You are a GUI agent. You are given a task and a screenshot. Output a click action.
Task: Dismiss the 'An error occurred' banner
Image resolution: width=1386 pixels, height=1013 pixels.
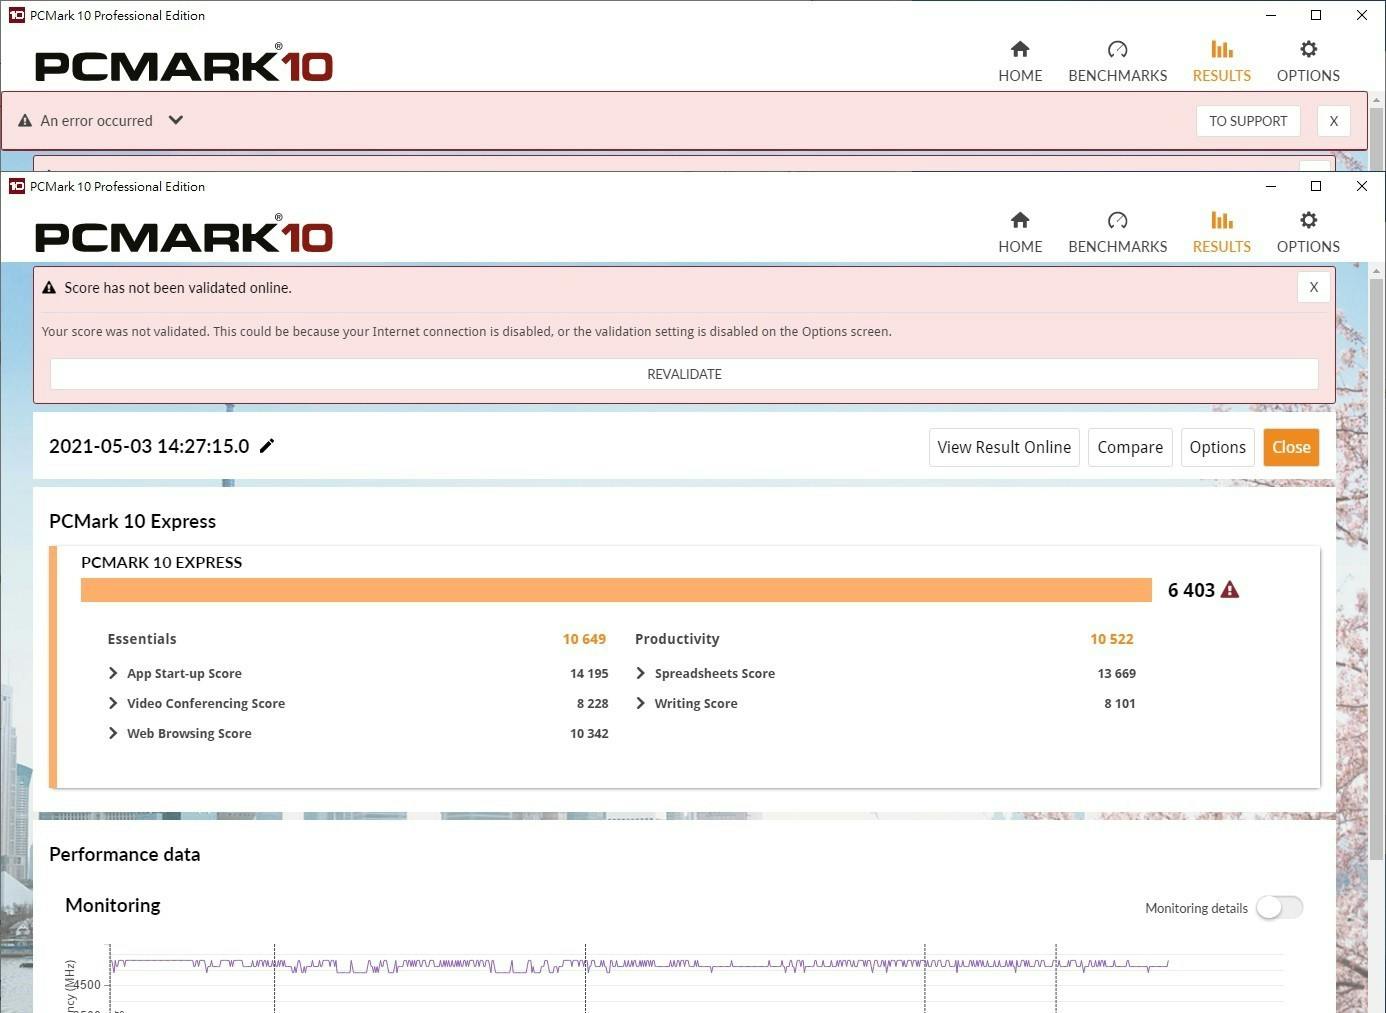[x=1333, y=121]
